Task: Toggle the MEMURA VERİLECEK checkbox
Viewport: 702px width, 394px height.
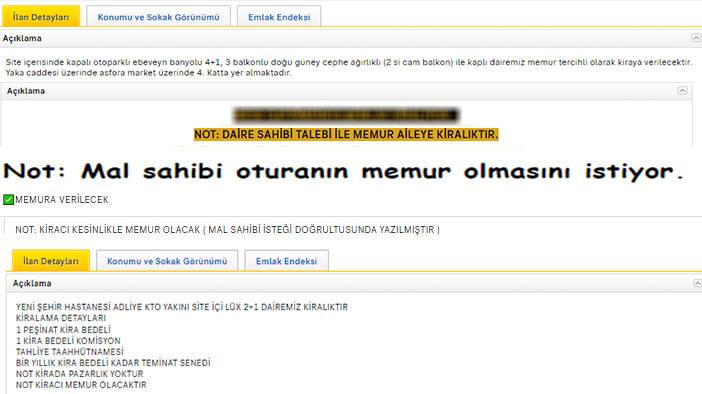Action: point(8,200)
